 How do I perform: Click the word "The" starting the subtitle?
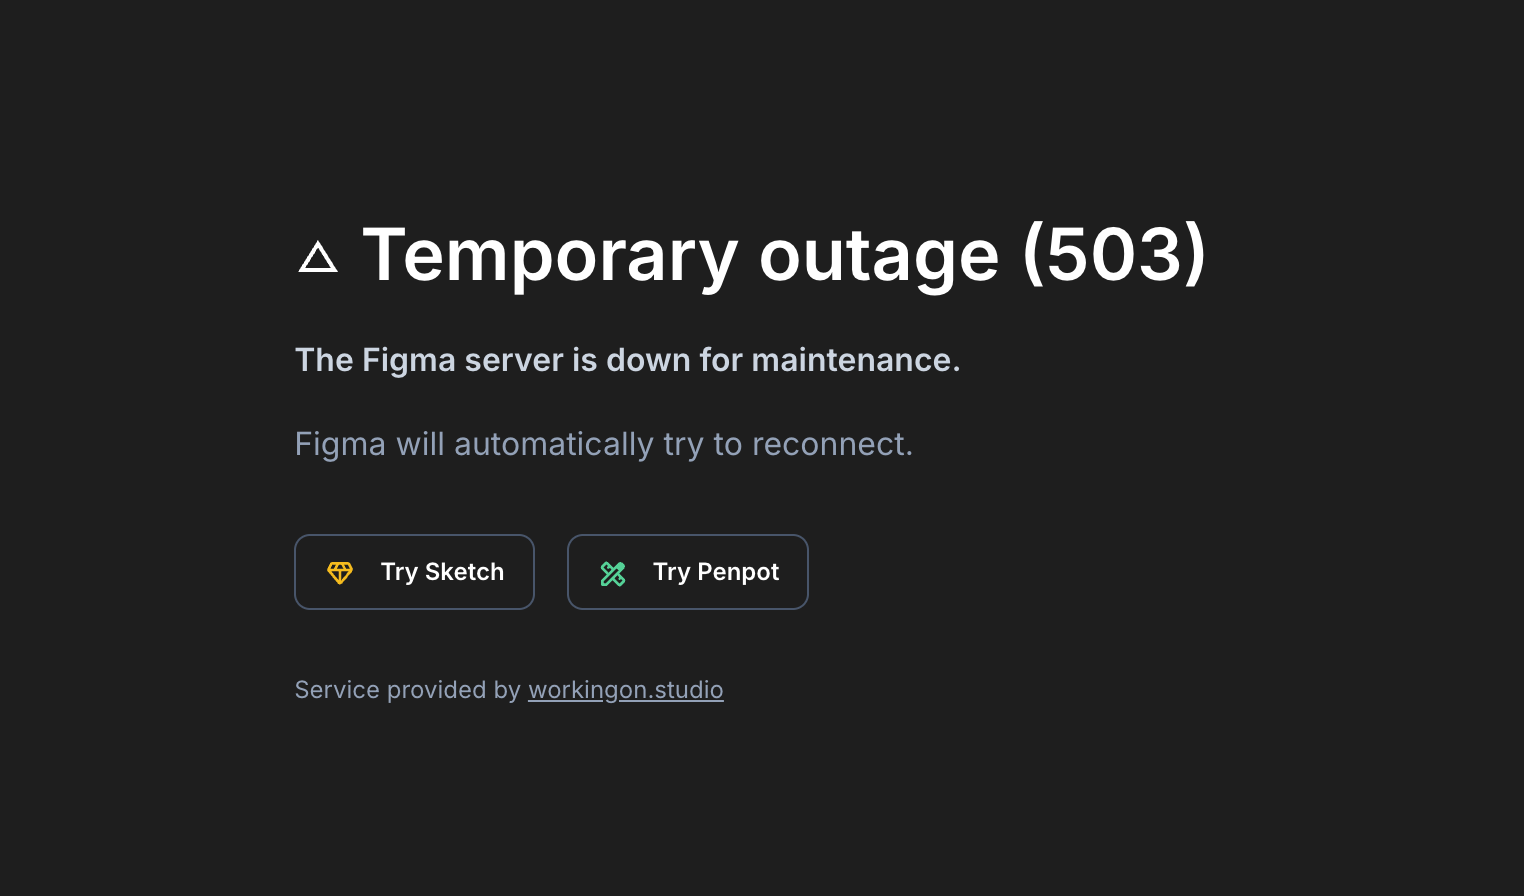click(324, 360)
